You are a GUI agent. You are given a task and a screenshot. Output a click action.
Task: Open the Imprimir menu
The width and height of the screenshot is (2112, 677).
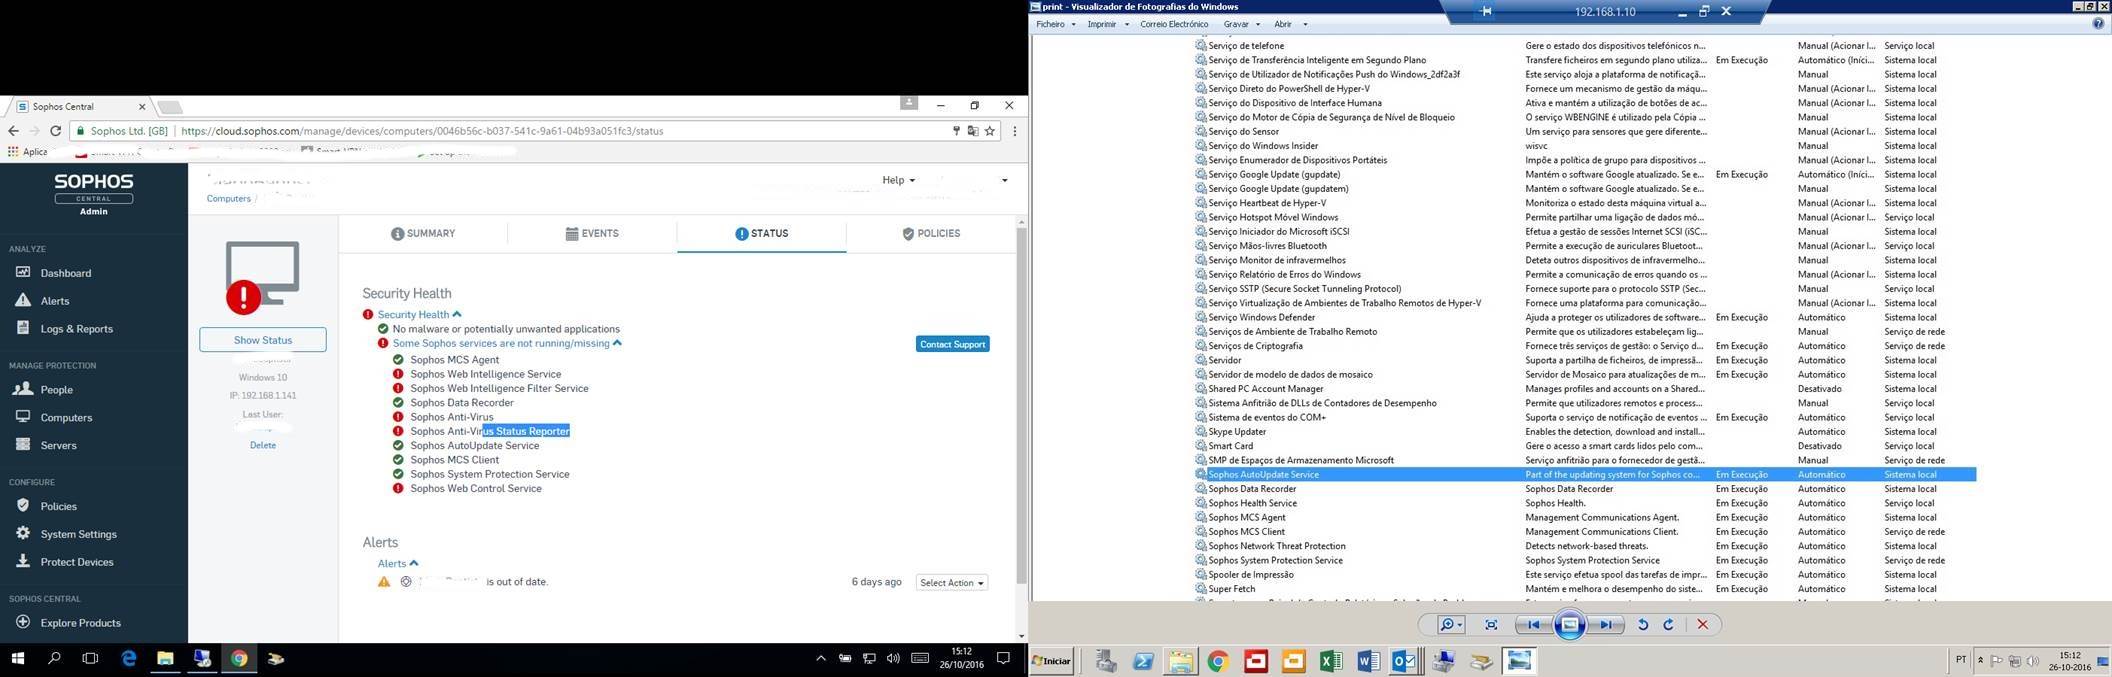1107,24
